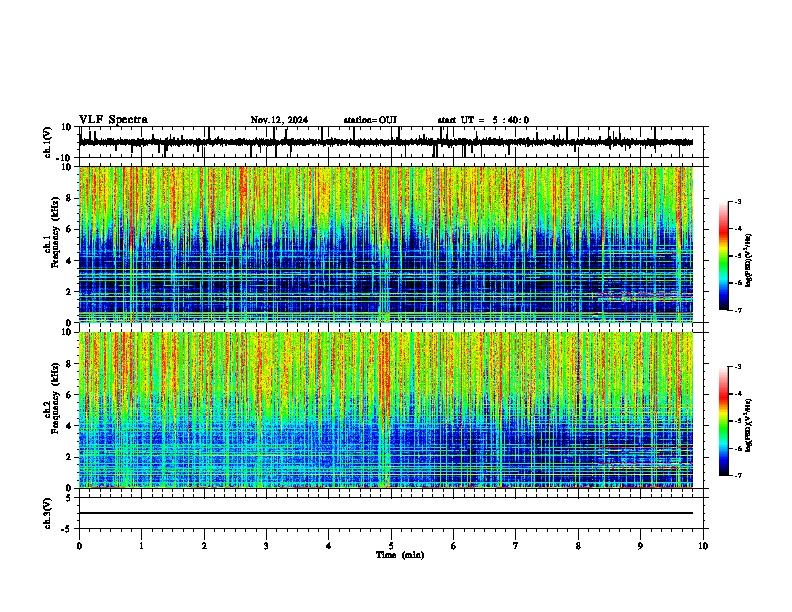Screen dimensions: 792x612
Task: Click the "4" kHz tick of ch.2 spectrogram
Action: point(69,426)
